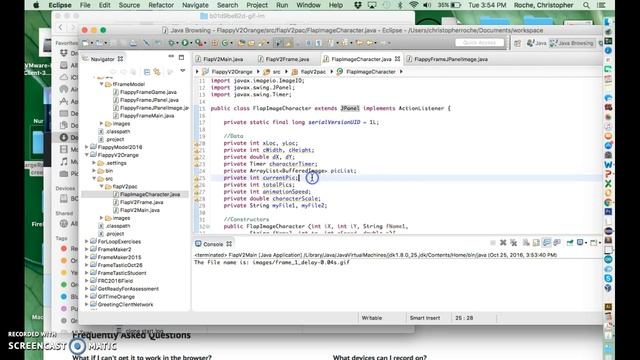Collapse the FlappyV2Orange project
Viewport: 640px width, 360px height.
[x=87, y=155]
